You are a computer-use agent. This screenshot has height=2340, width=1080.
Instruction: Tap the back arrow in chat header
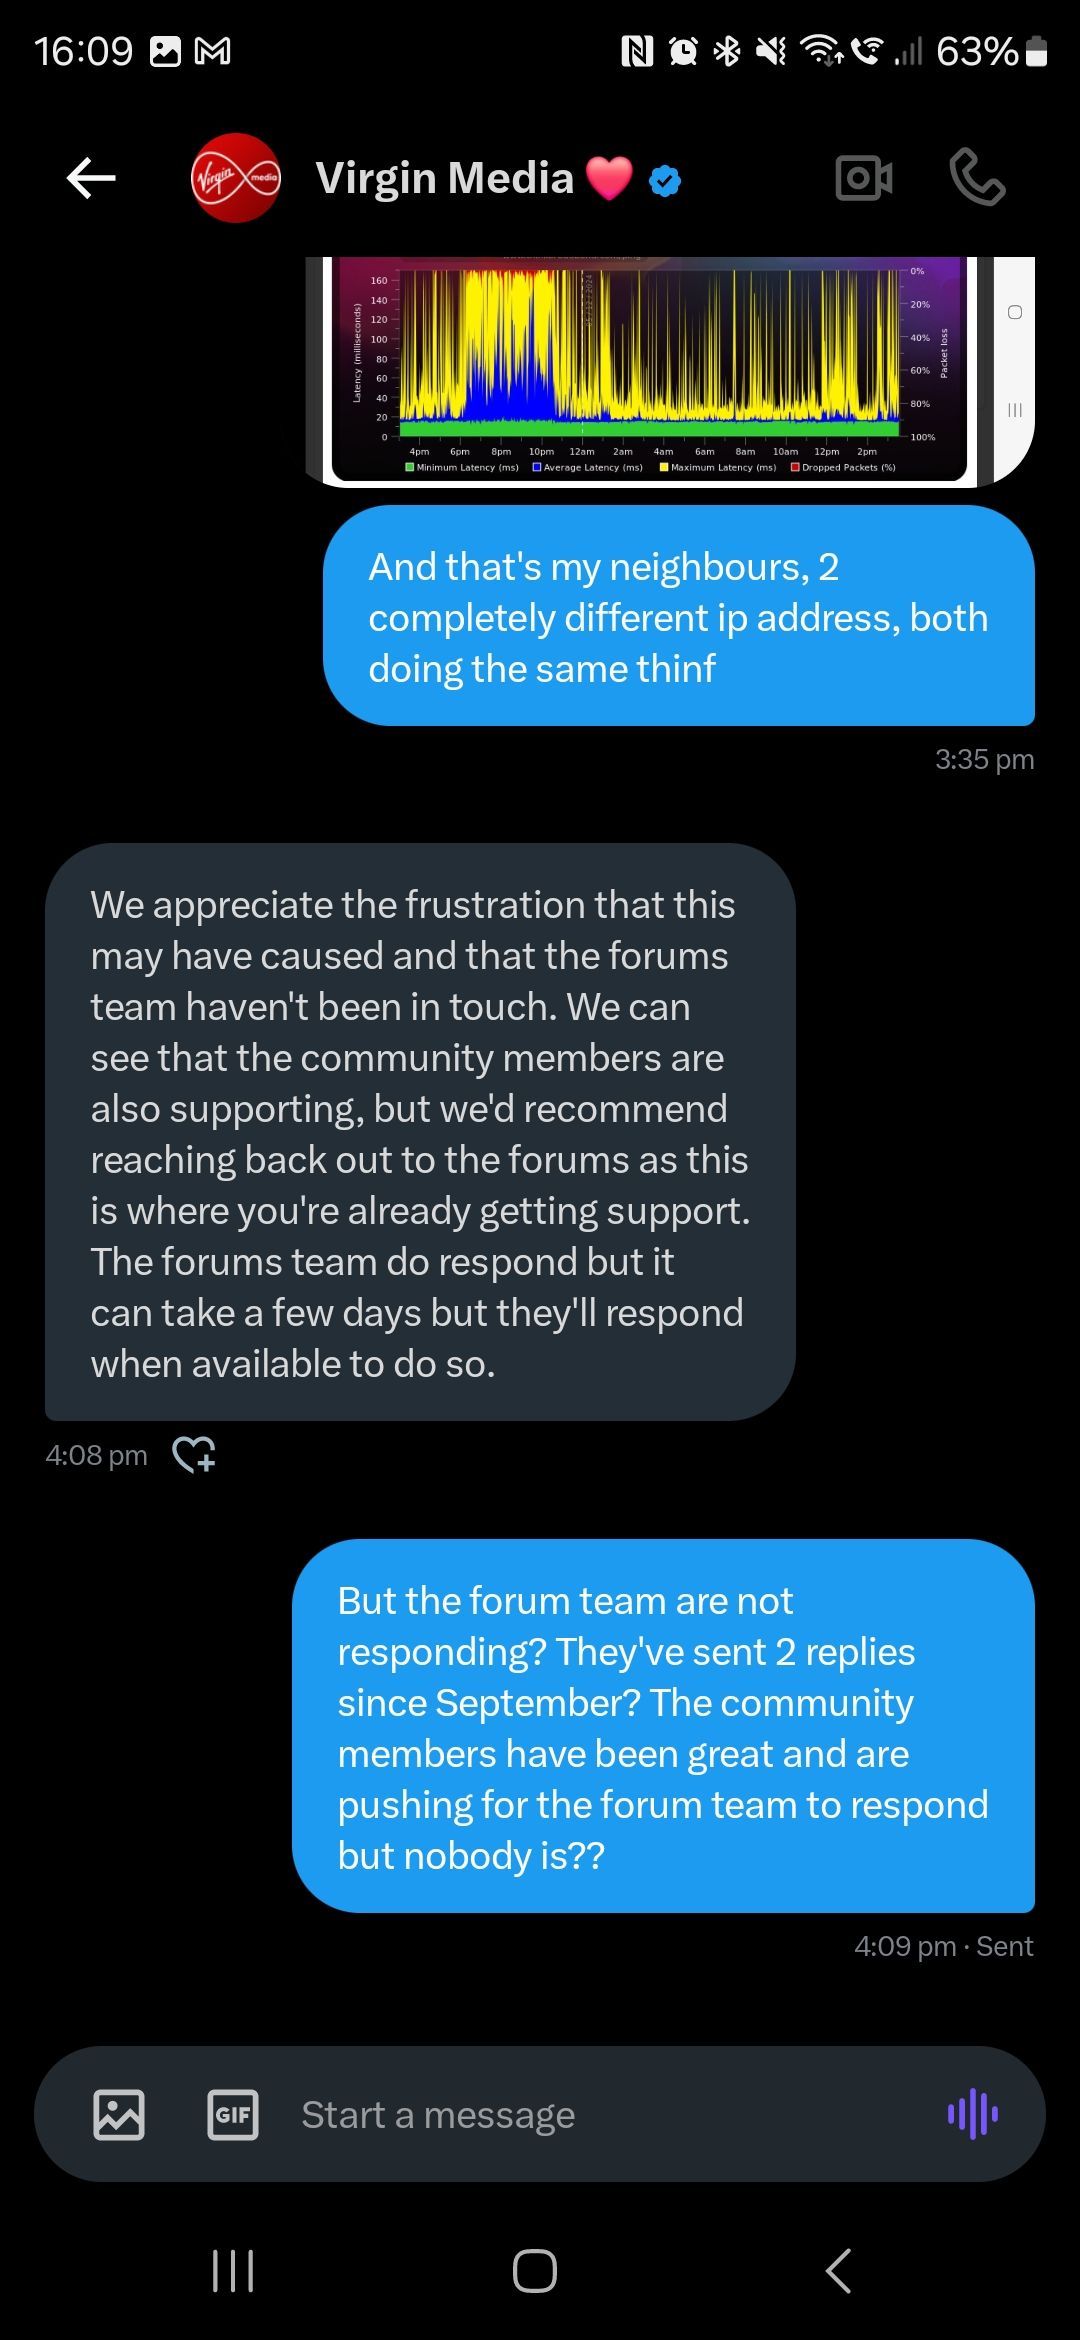pyautogui.click(x=91, y=179)
